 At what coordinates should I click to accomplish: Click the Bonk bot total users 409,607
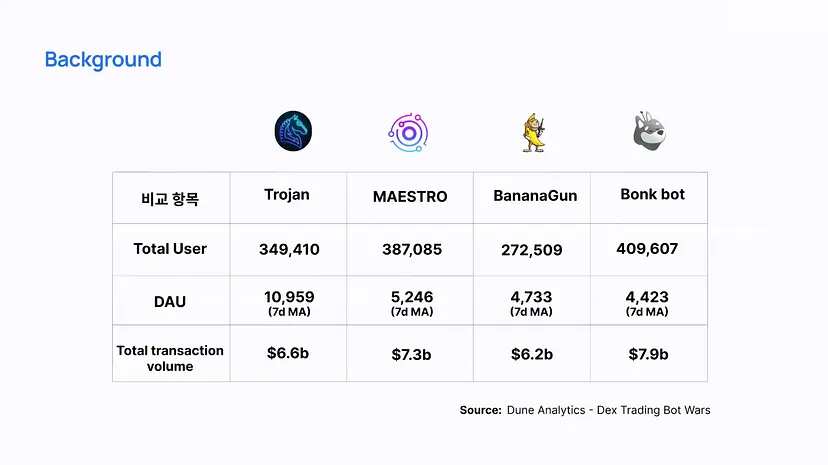pyautogui.click(x=648, y=248)
